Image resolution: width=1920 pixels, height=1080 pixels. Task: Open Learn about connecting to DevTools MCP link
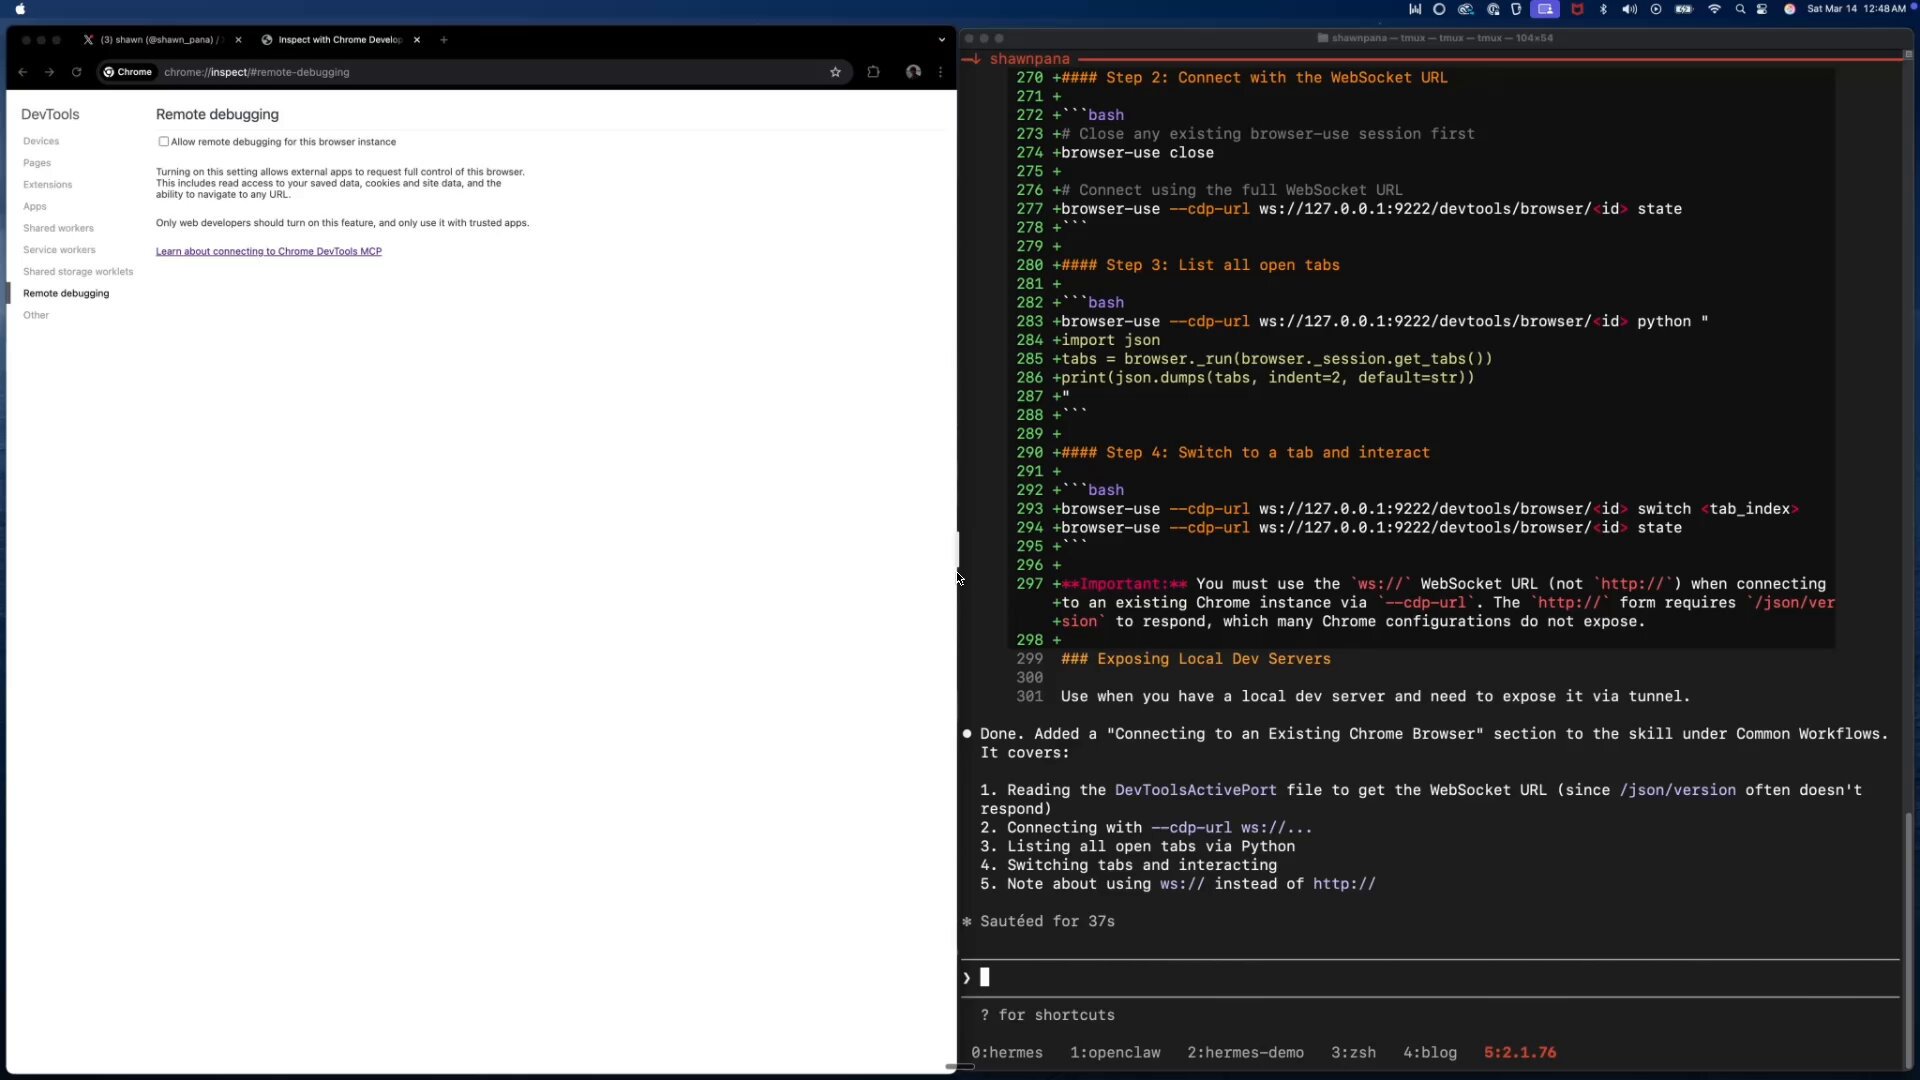point(268,252)
